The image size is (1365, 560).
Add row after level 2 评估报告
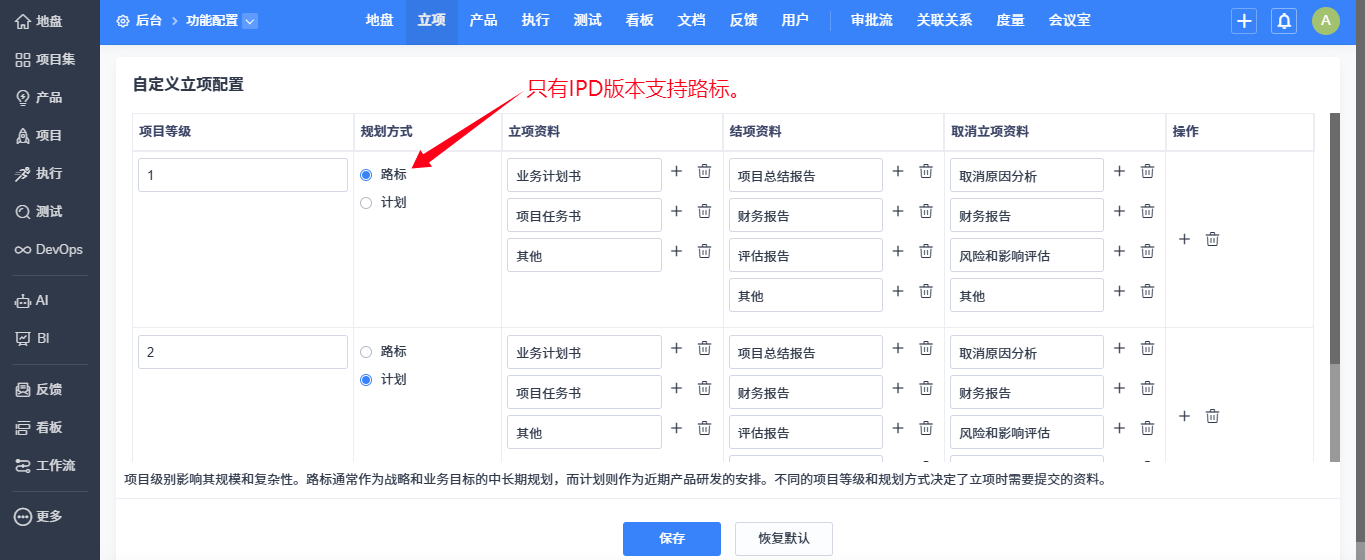pos(898,429)
